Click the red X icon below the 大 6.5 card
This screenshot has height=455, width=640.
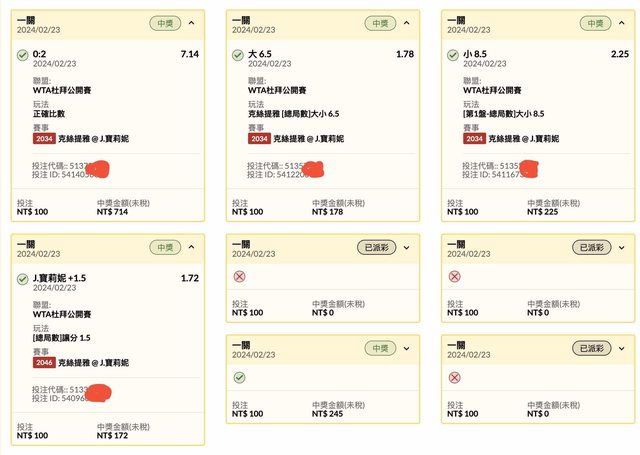click(x=238, y=276)
